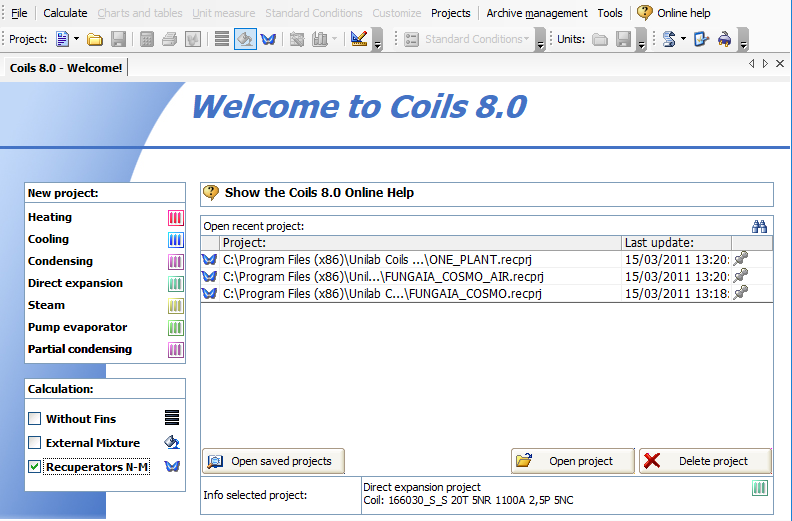
Task: Click the Units open folder icon
Action: click(x=600, y=39)
